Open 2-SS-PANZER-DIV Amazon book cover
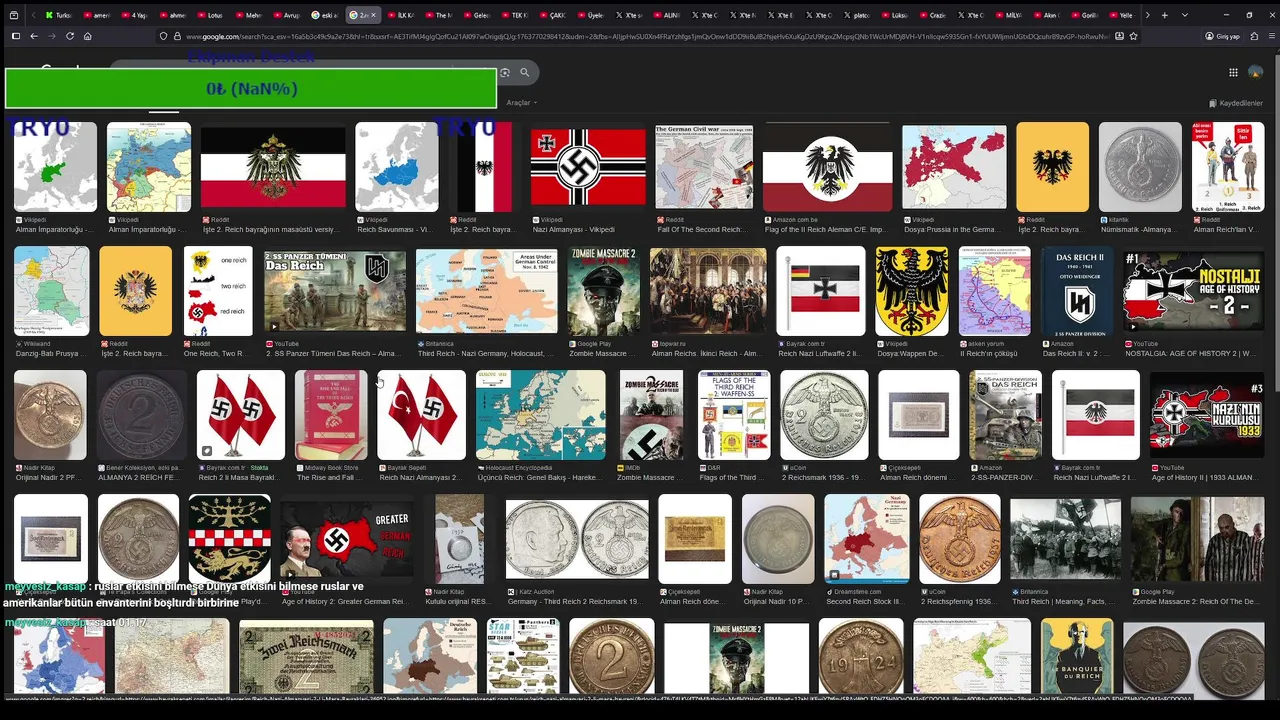The width and height of the screenshot is (1280, 720). coord(1005,415)
